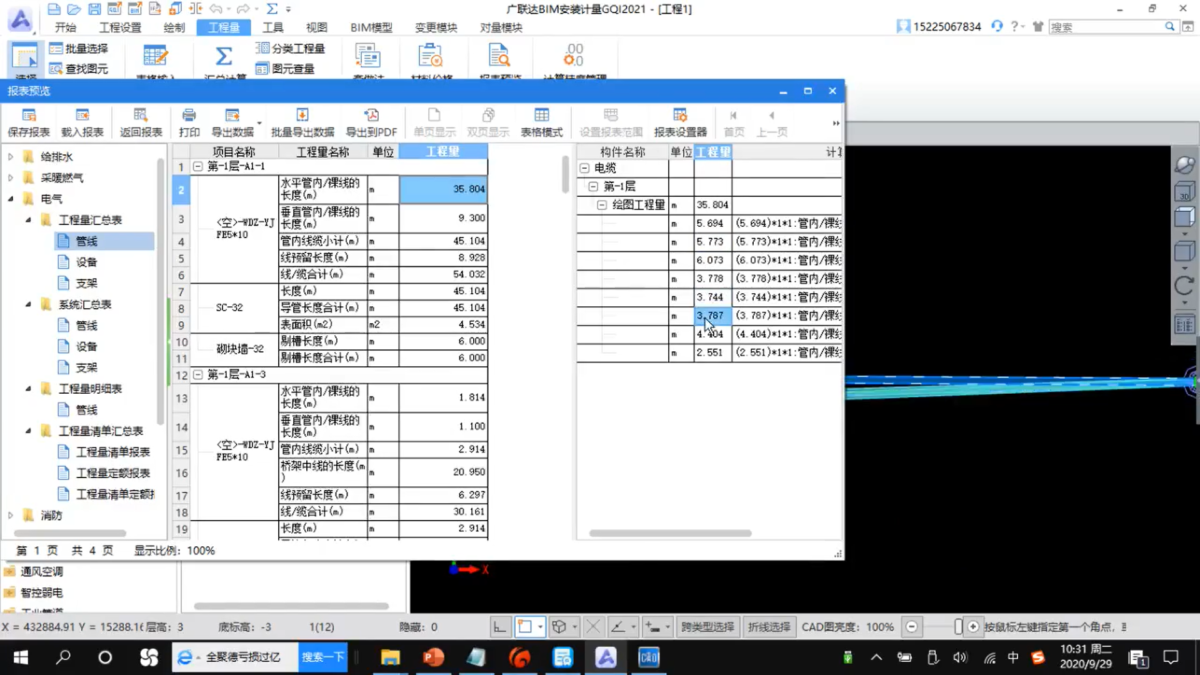Click the right detail table horizontal scrollbar

(670, 534)
